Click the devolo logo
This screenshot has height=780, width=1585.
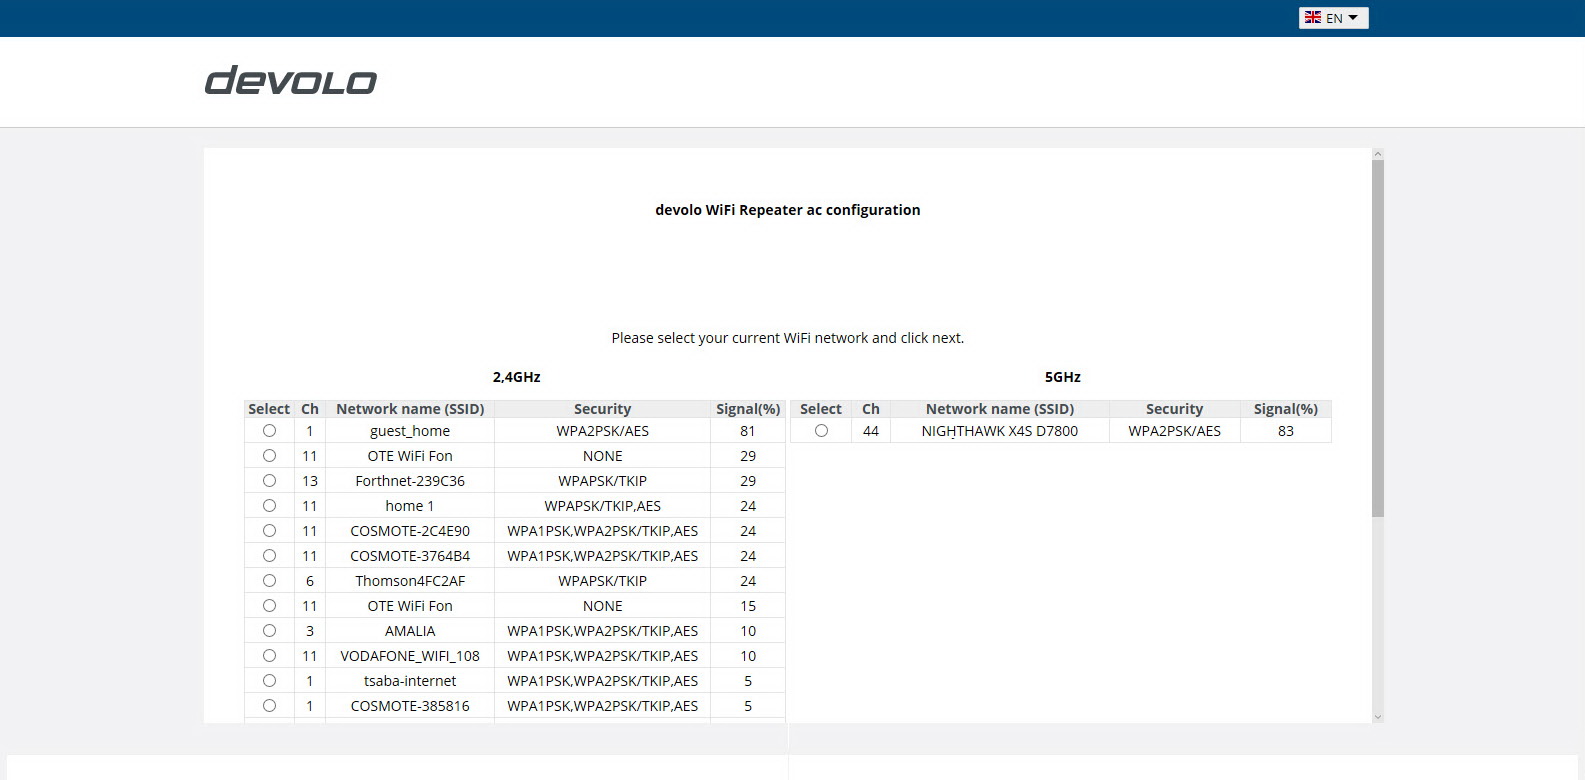(291, 81)
